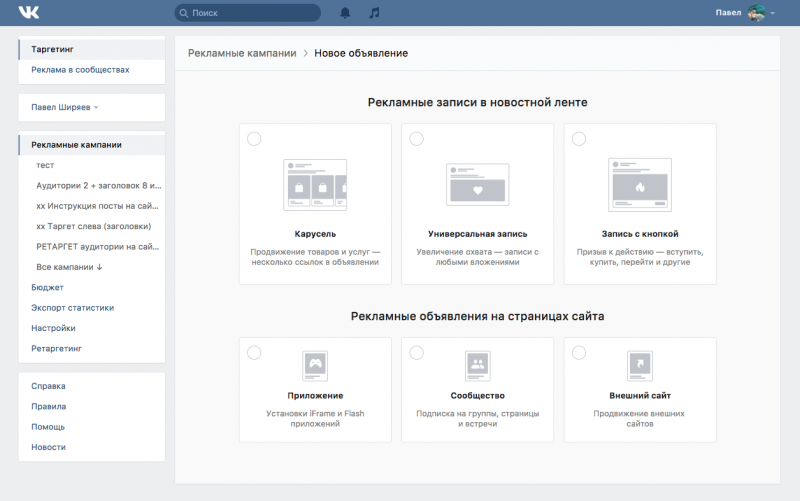The width and height of the screenshot is (800, 501).
Task: Open the Справка link
Action: [x=48, y=386]
